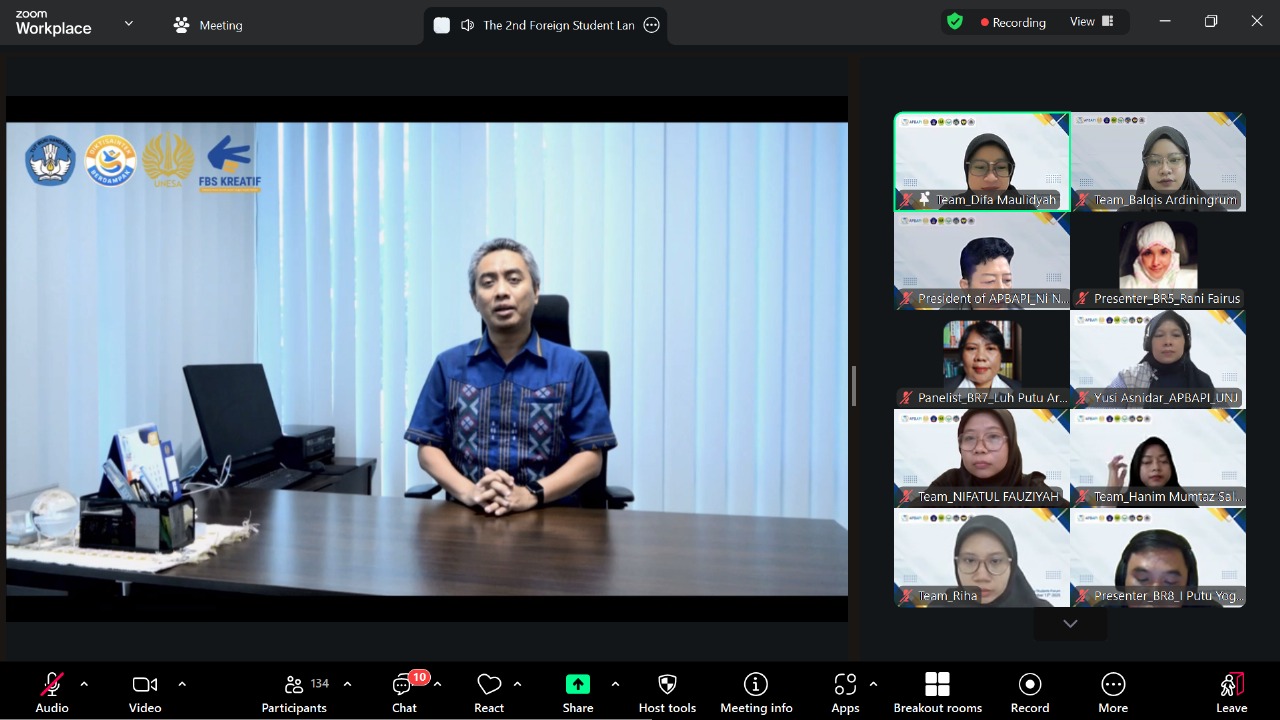1280x720 pixels.
Task: Toggle the camera with Video button
Action: click(145, 692)
